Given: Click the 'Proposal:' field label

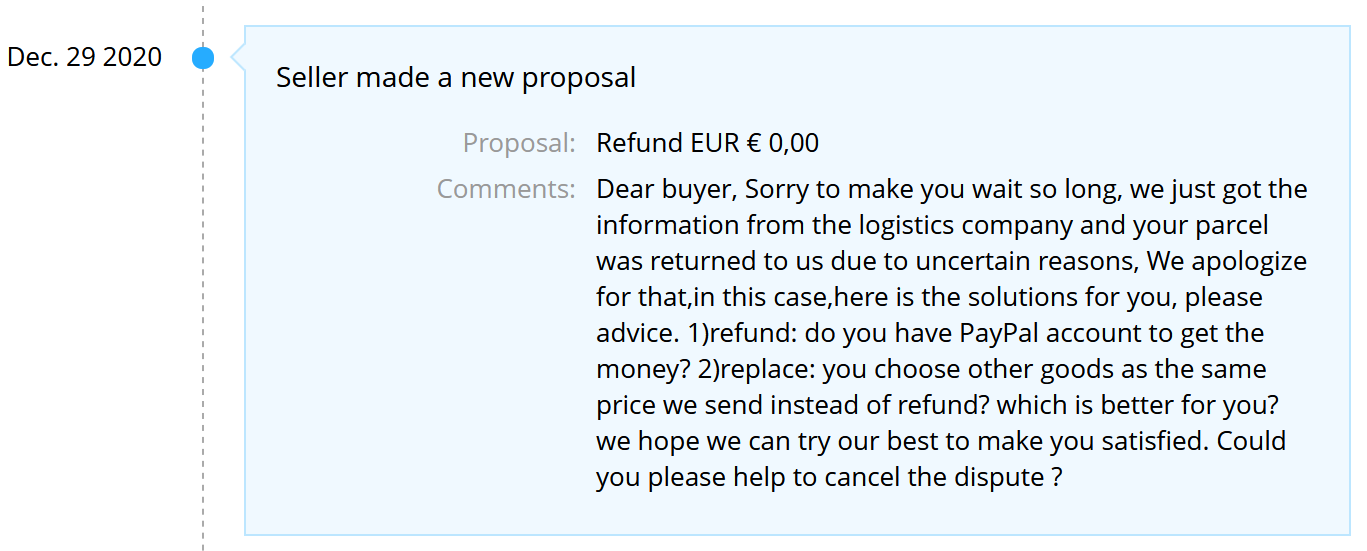Looking at the screenshot, I should pyautogui.click(x=519, y=143).
